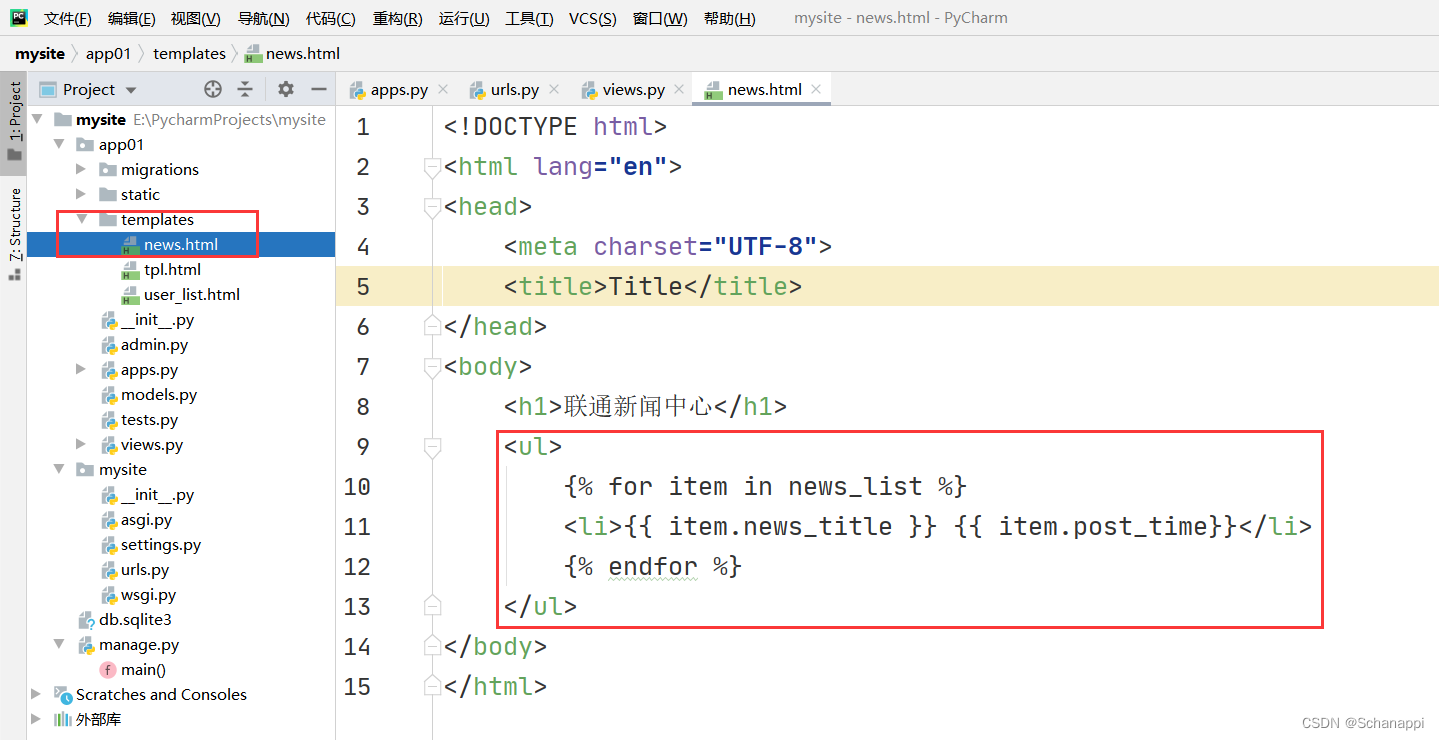1439x740 pixels.
Task: Open the Structure side tool window
Action: pos(14,230)
